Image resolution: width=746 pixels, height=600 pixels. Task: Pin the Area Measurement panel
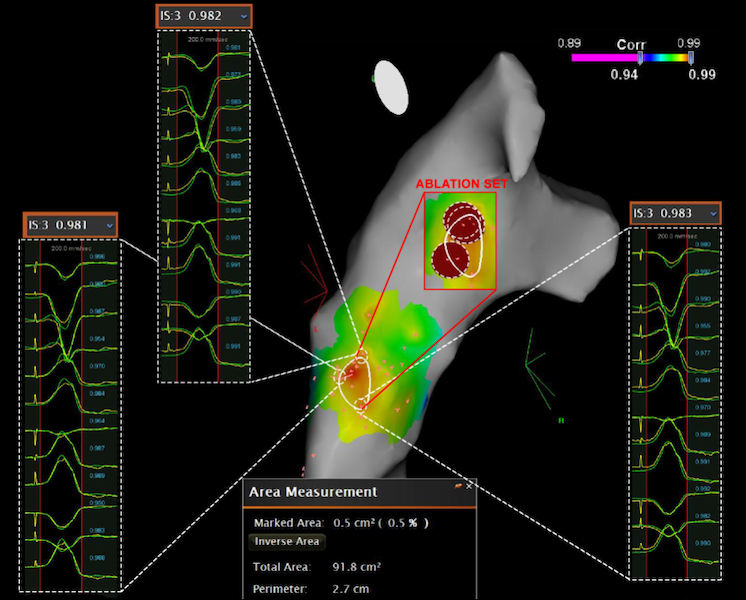point(457,484)
